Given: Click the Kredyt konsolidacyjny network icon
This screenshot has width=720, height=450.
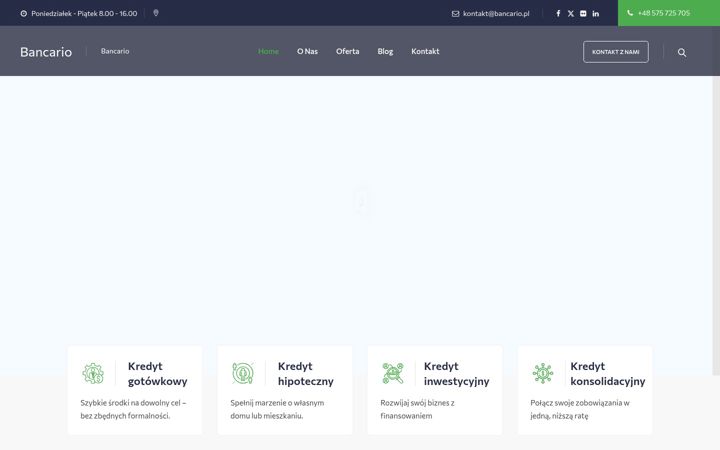Looking at the screenshot, I should (543, 373).
